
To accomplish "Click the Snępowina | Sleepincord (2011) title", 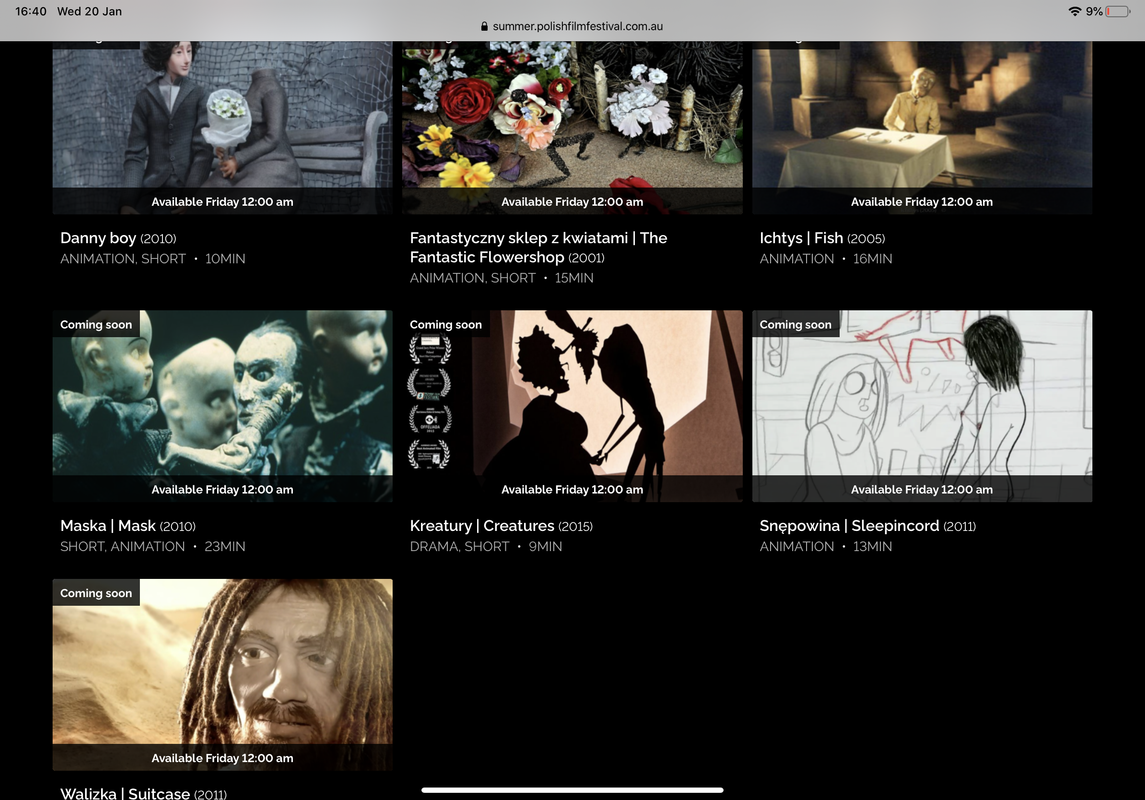I will coord(868,526).
